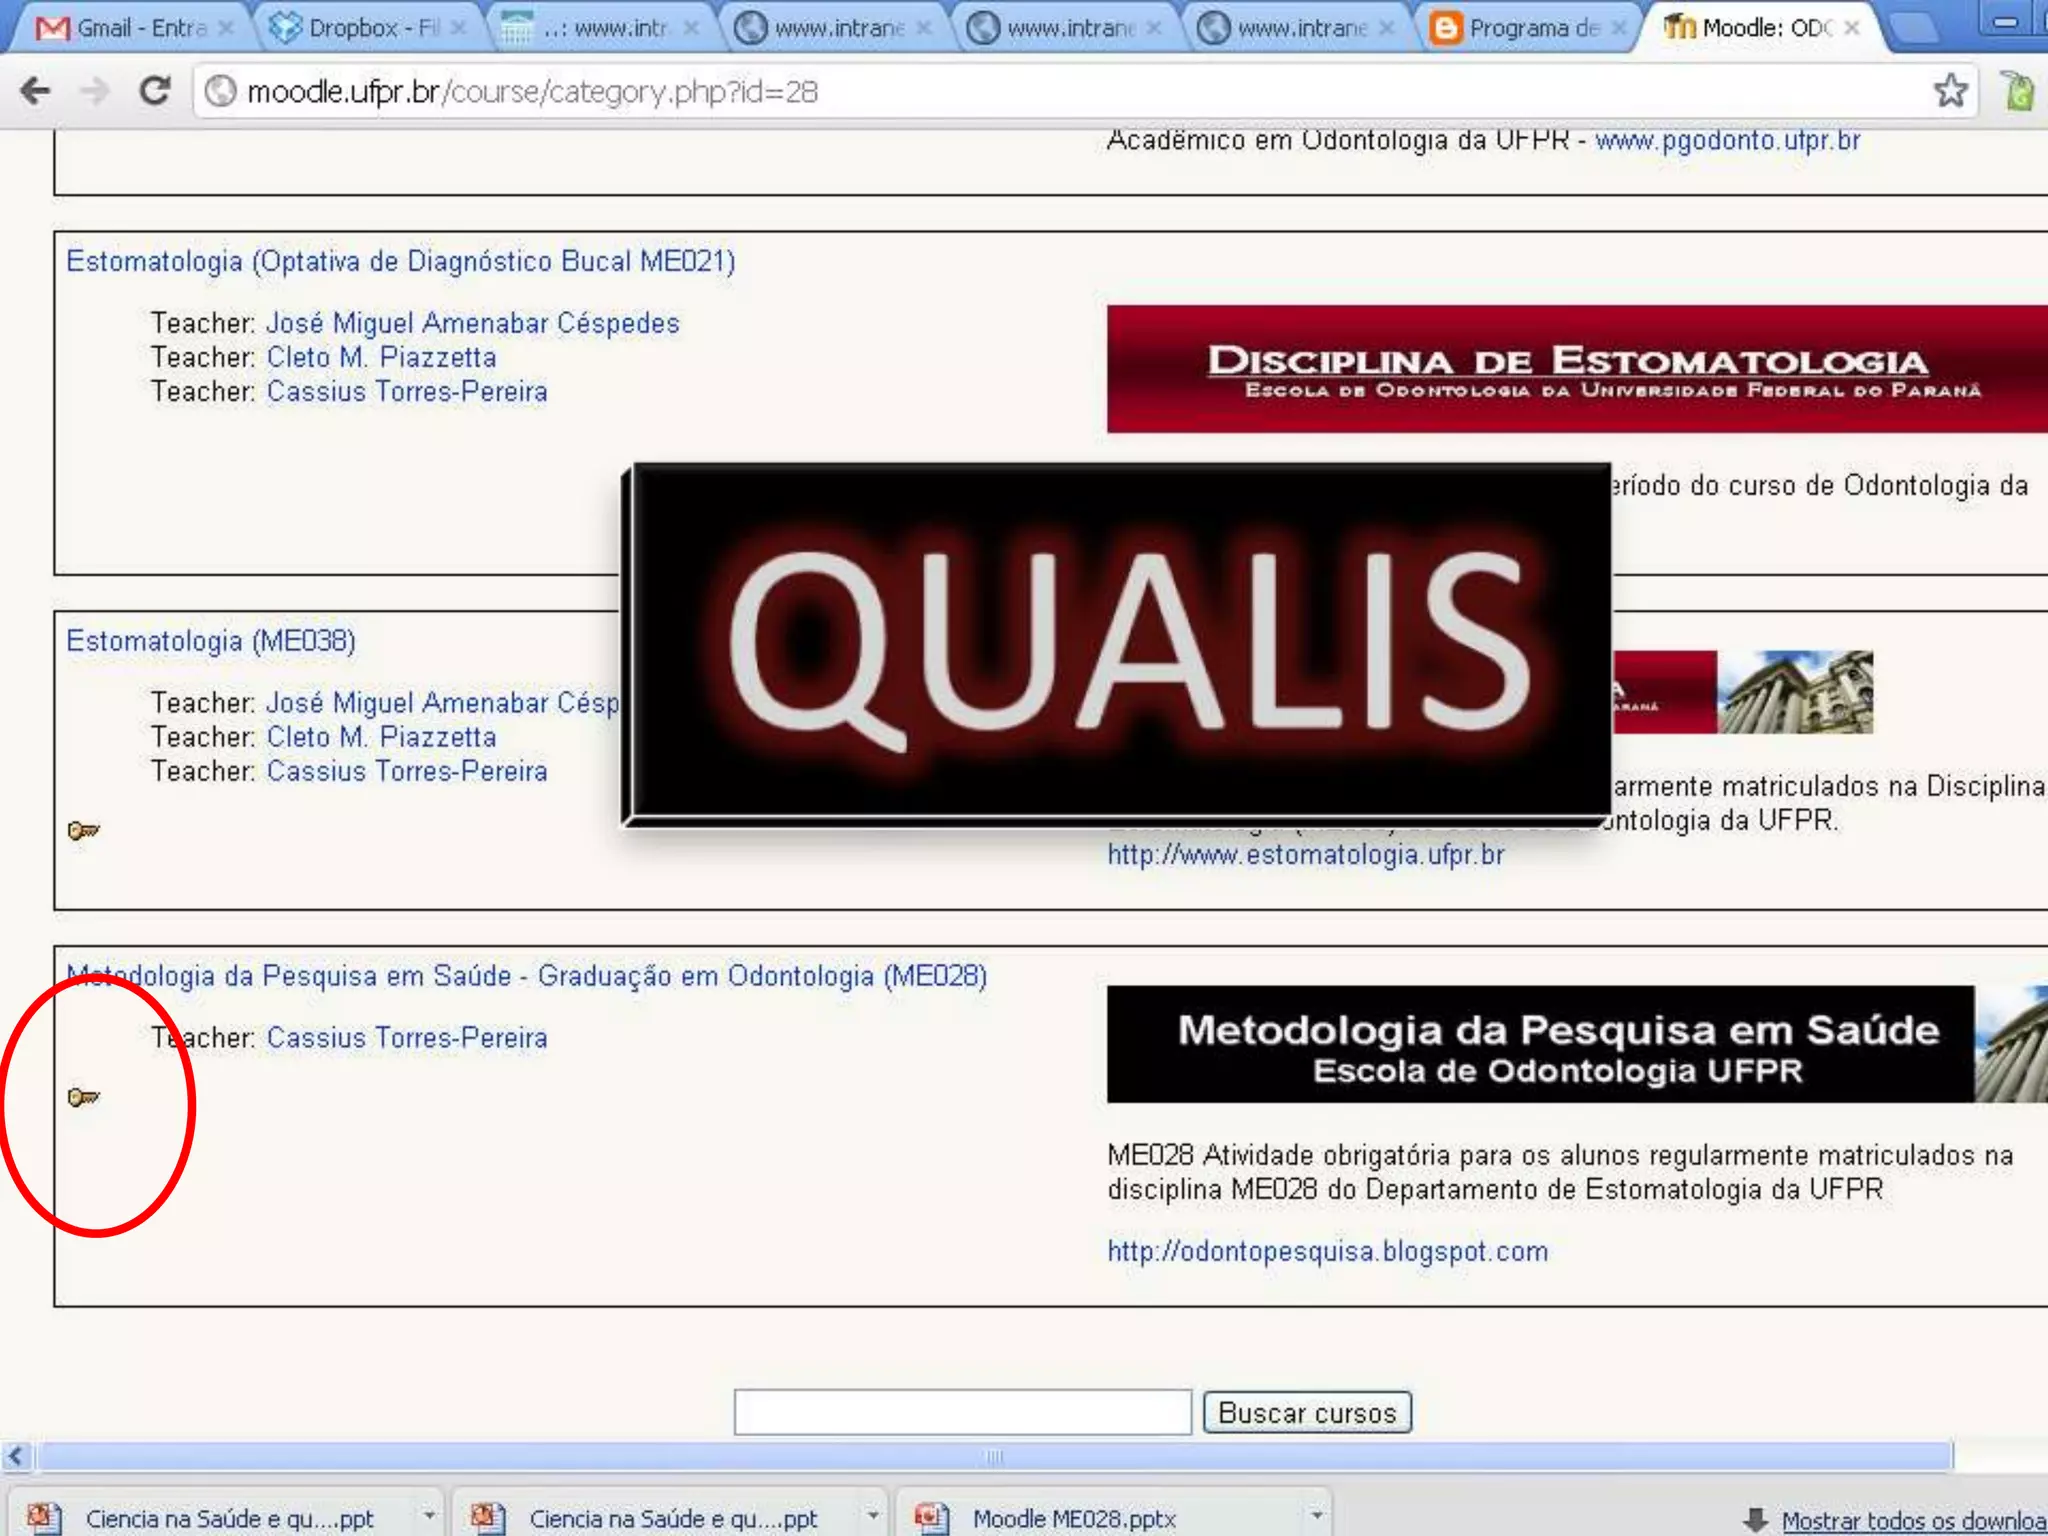Open Cleto M. Piazzetta teacher link under ME038
This screenshot has width=2048, height=1536.
[381, 737]
